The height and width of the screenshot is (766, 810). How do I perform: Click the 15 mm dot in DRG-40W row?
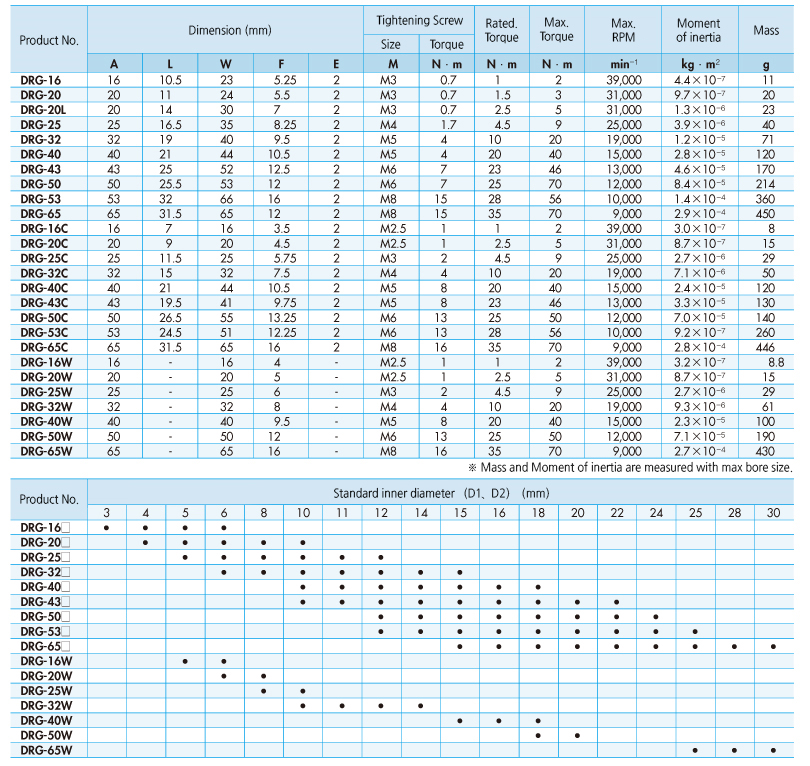[460, 721]
